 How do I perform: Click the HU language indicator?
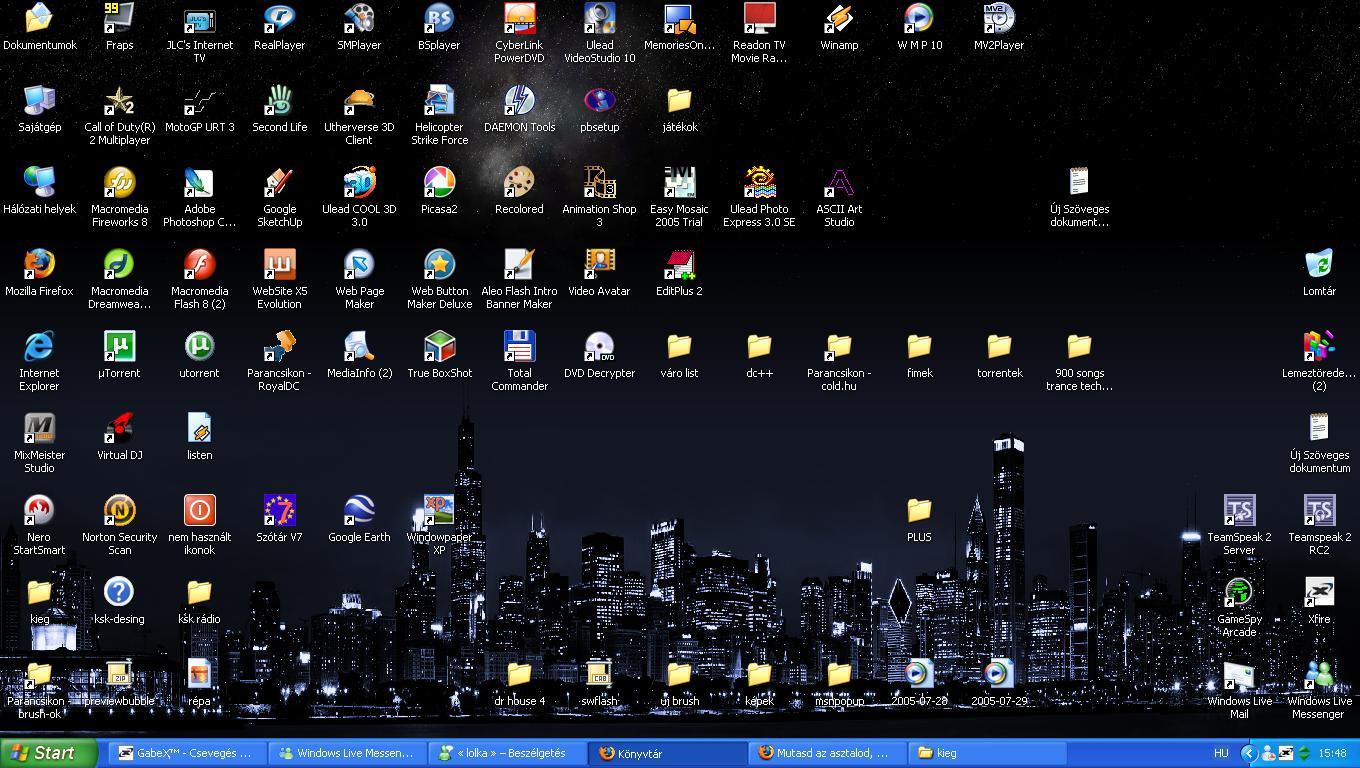pos(1221,753)
